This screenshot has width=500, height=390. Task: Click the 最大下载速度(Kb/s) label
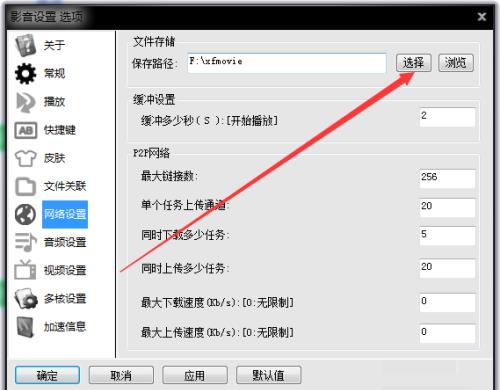pyautogui.click(x=217, y=303)
